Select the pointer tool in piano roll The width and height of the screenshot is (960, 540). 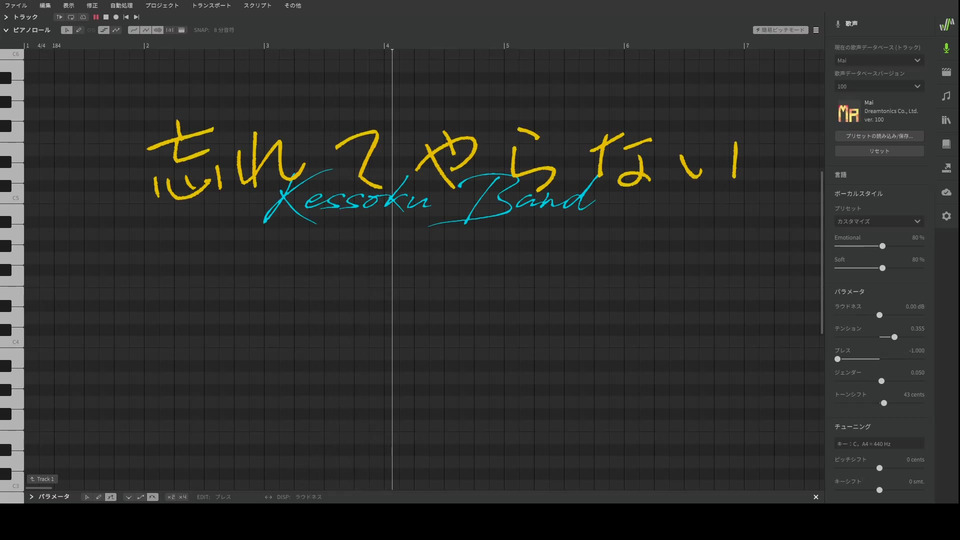point(67,30)
